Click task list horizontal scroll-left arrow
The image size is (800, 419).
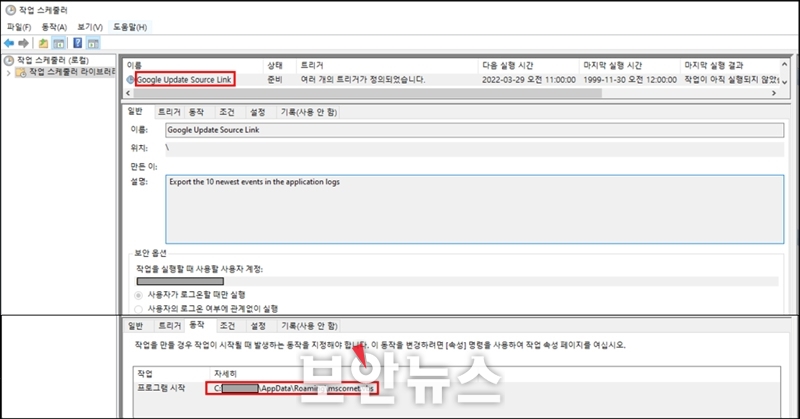[129, 93]
